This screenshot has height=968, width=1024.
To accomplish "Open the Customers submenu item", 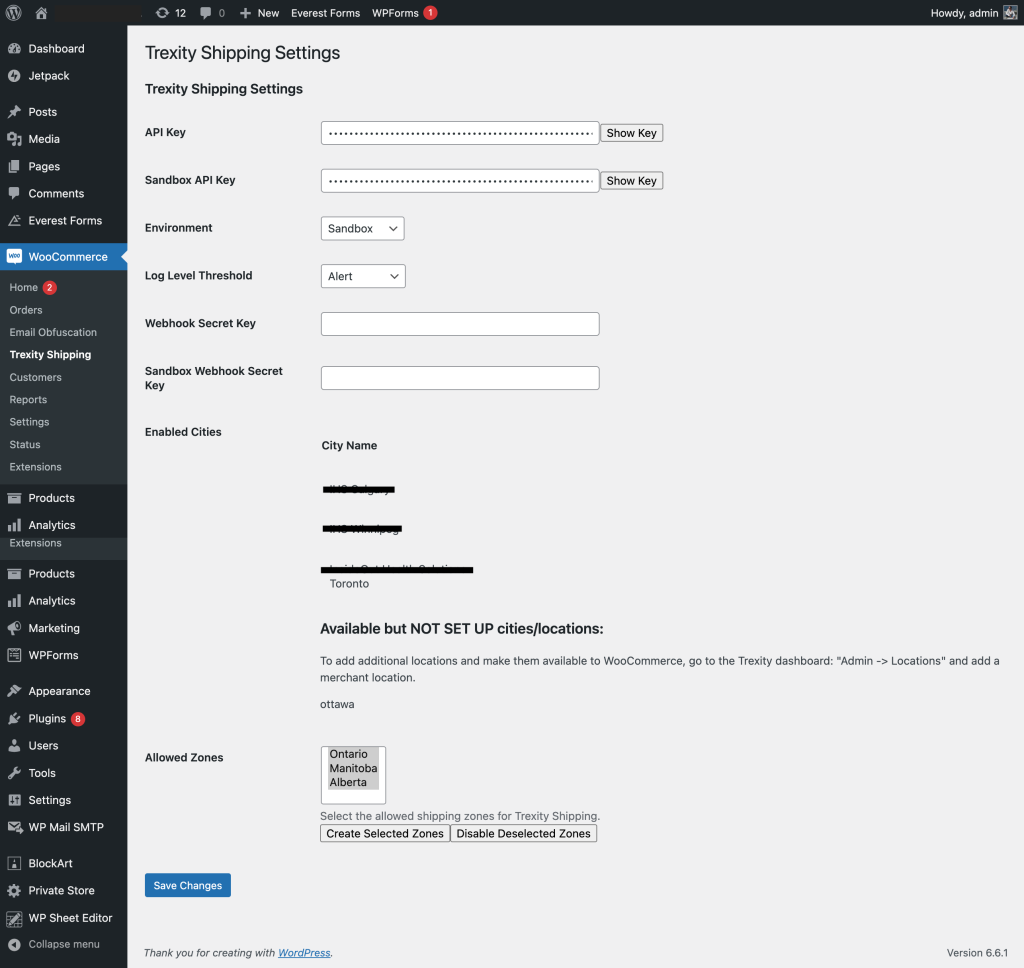I will coord(35,378).
